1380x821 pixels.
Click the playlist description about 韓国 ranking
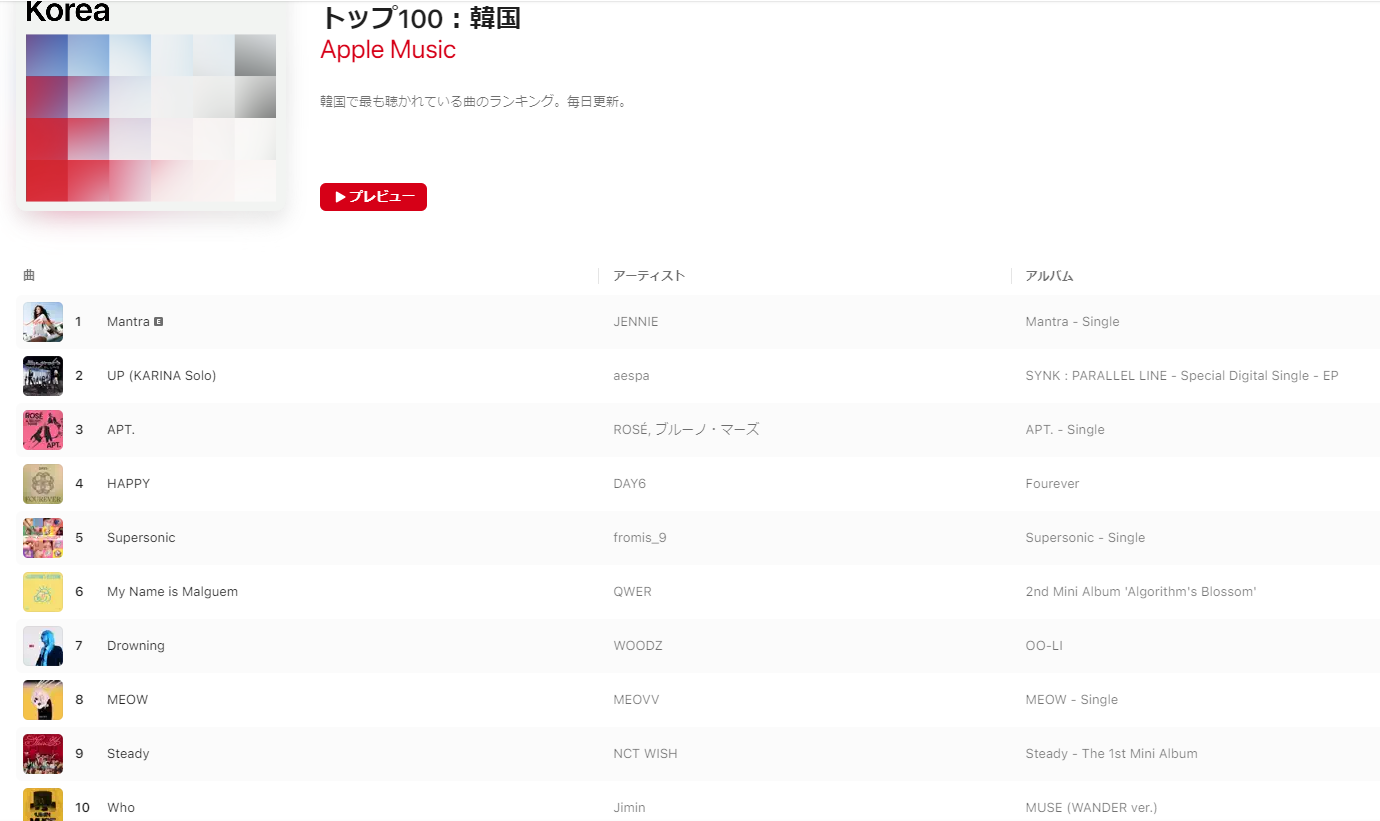pos(473,102)
